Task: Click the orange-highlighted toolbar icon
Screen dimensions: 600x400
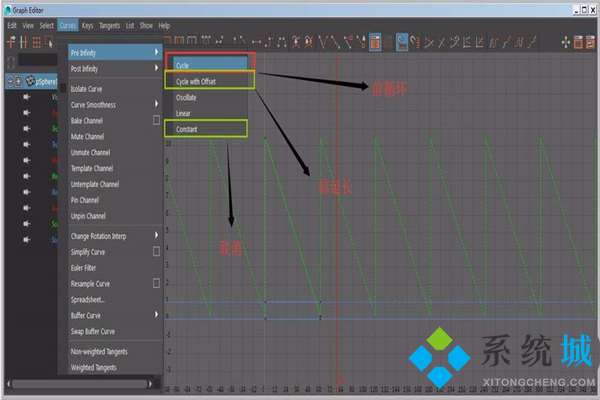Action: [375, 42]
